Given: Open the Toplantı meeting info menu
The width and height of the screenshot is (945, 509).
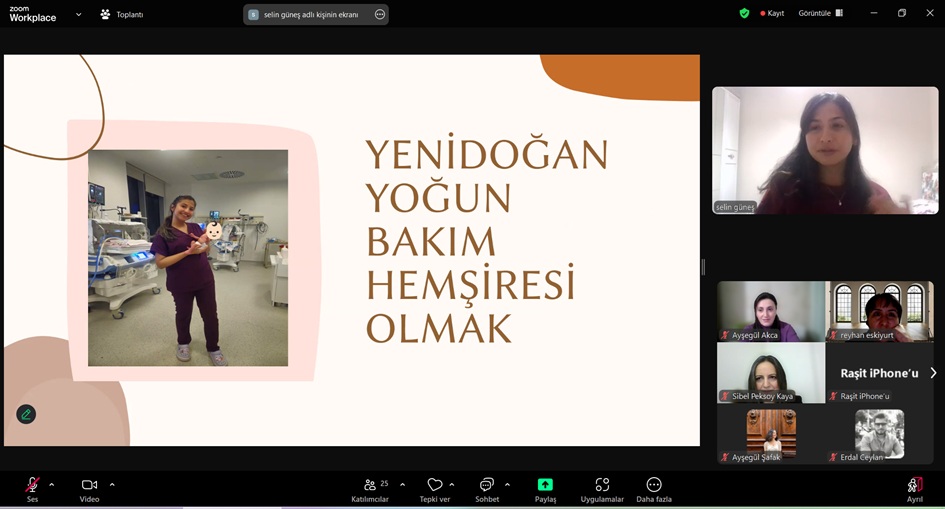Looking at the screenshot, I should click(121, 14).
